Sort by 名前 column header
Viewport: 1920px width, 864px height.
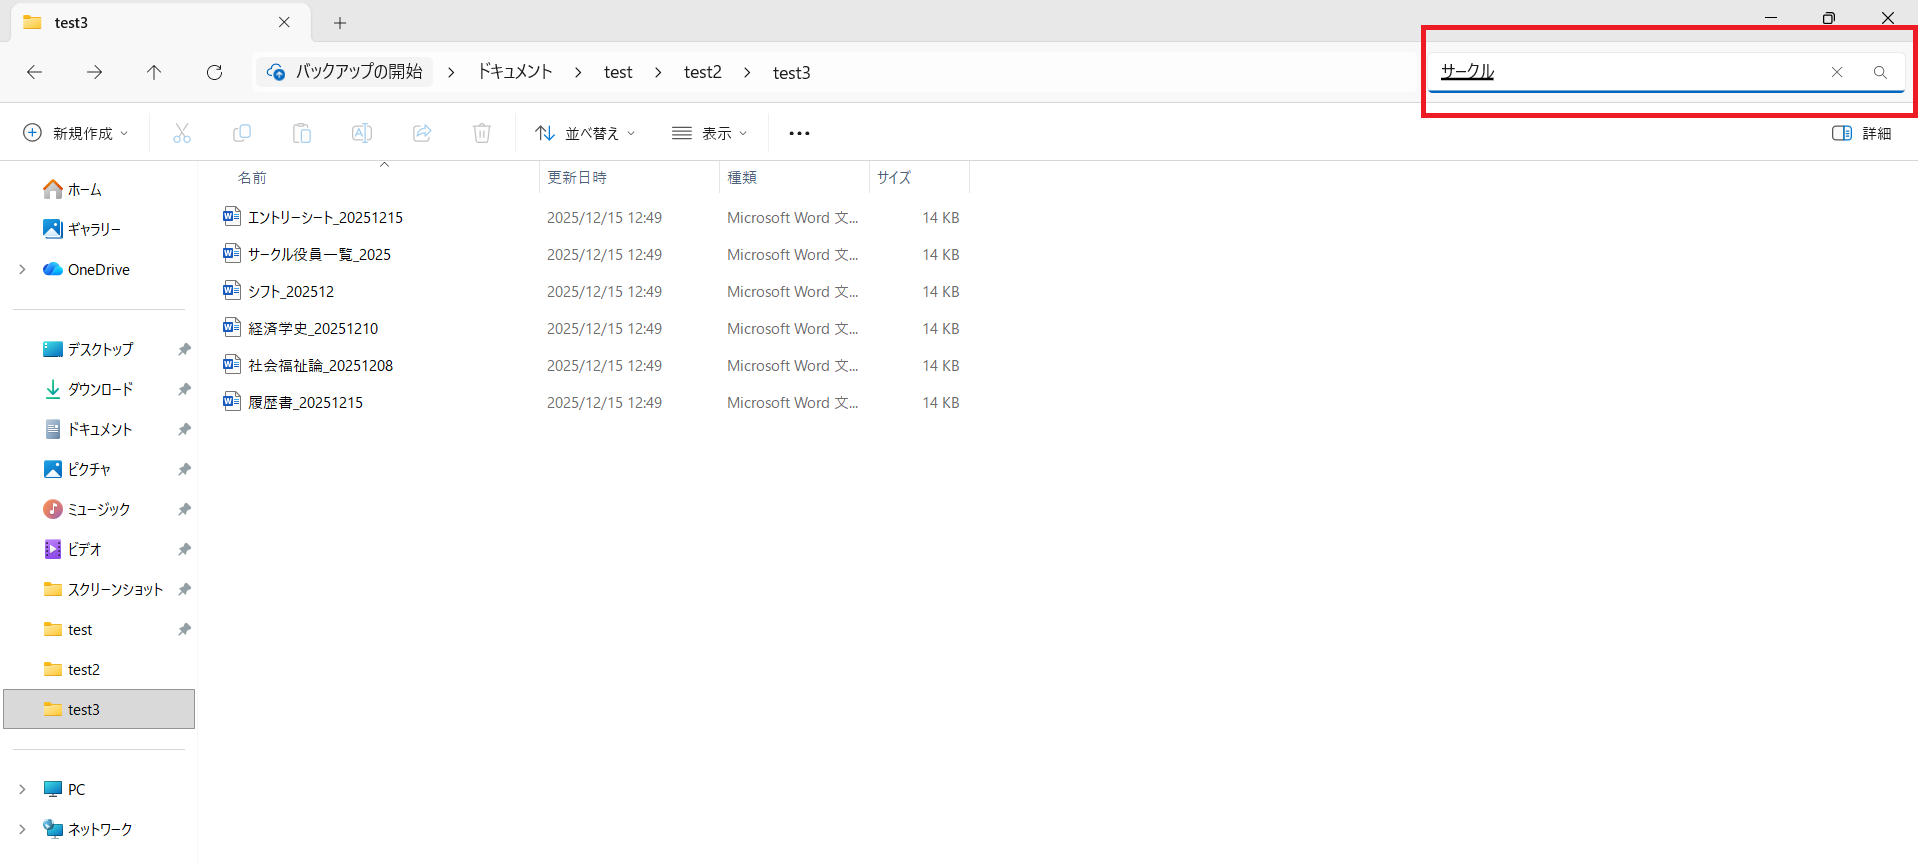[252, 177]
